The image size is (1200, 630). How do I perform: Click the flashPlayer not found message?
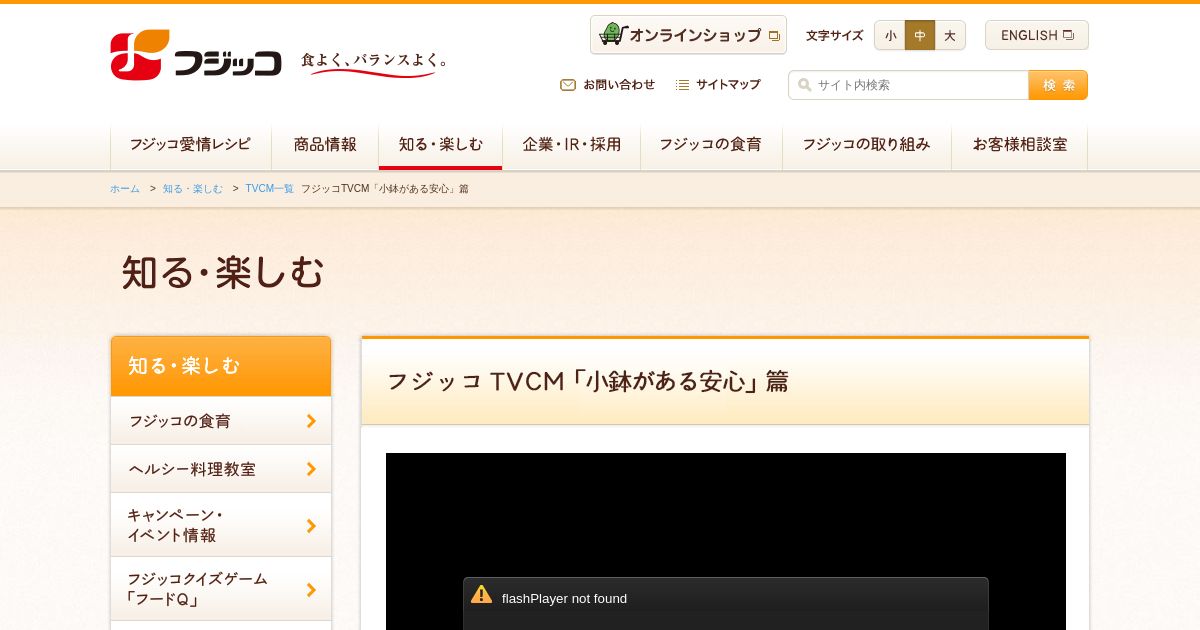(x=564, y=599)
